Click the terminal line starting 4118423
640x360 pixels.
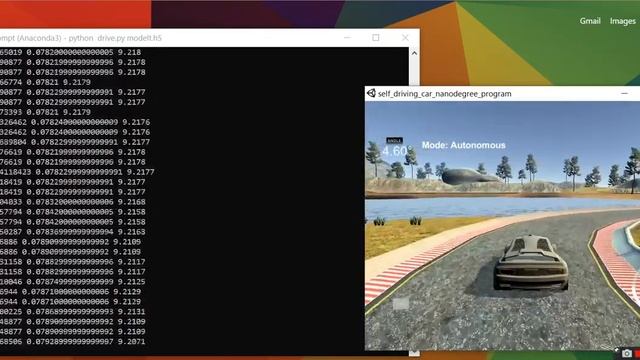click(77, 172)
